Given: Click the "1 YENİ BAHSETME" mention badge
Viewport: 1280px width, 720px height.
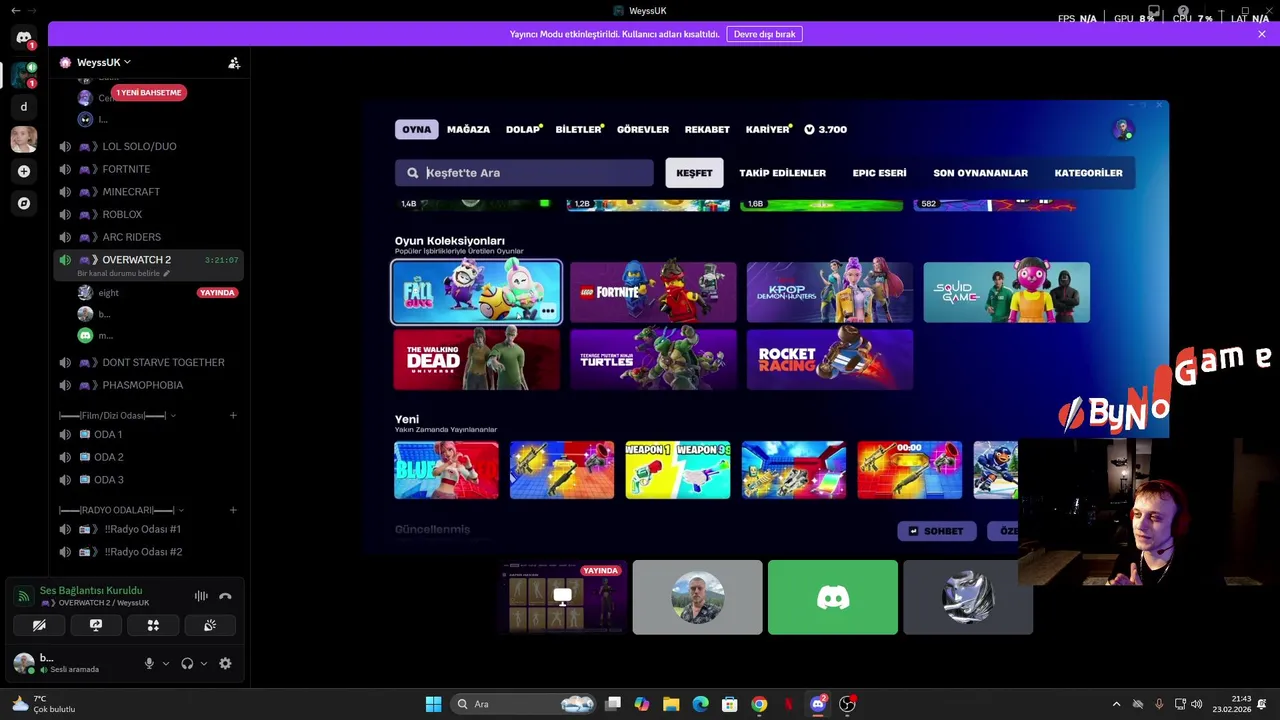Looking at the screenshot, I should coord(149,92).
